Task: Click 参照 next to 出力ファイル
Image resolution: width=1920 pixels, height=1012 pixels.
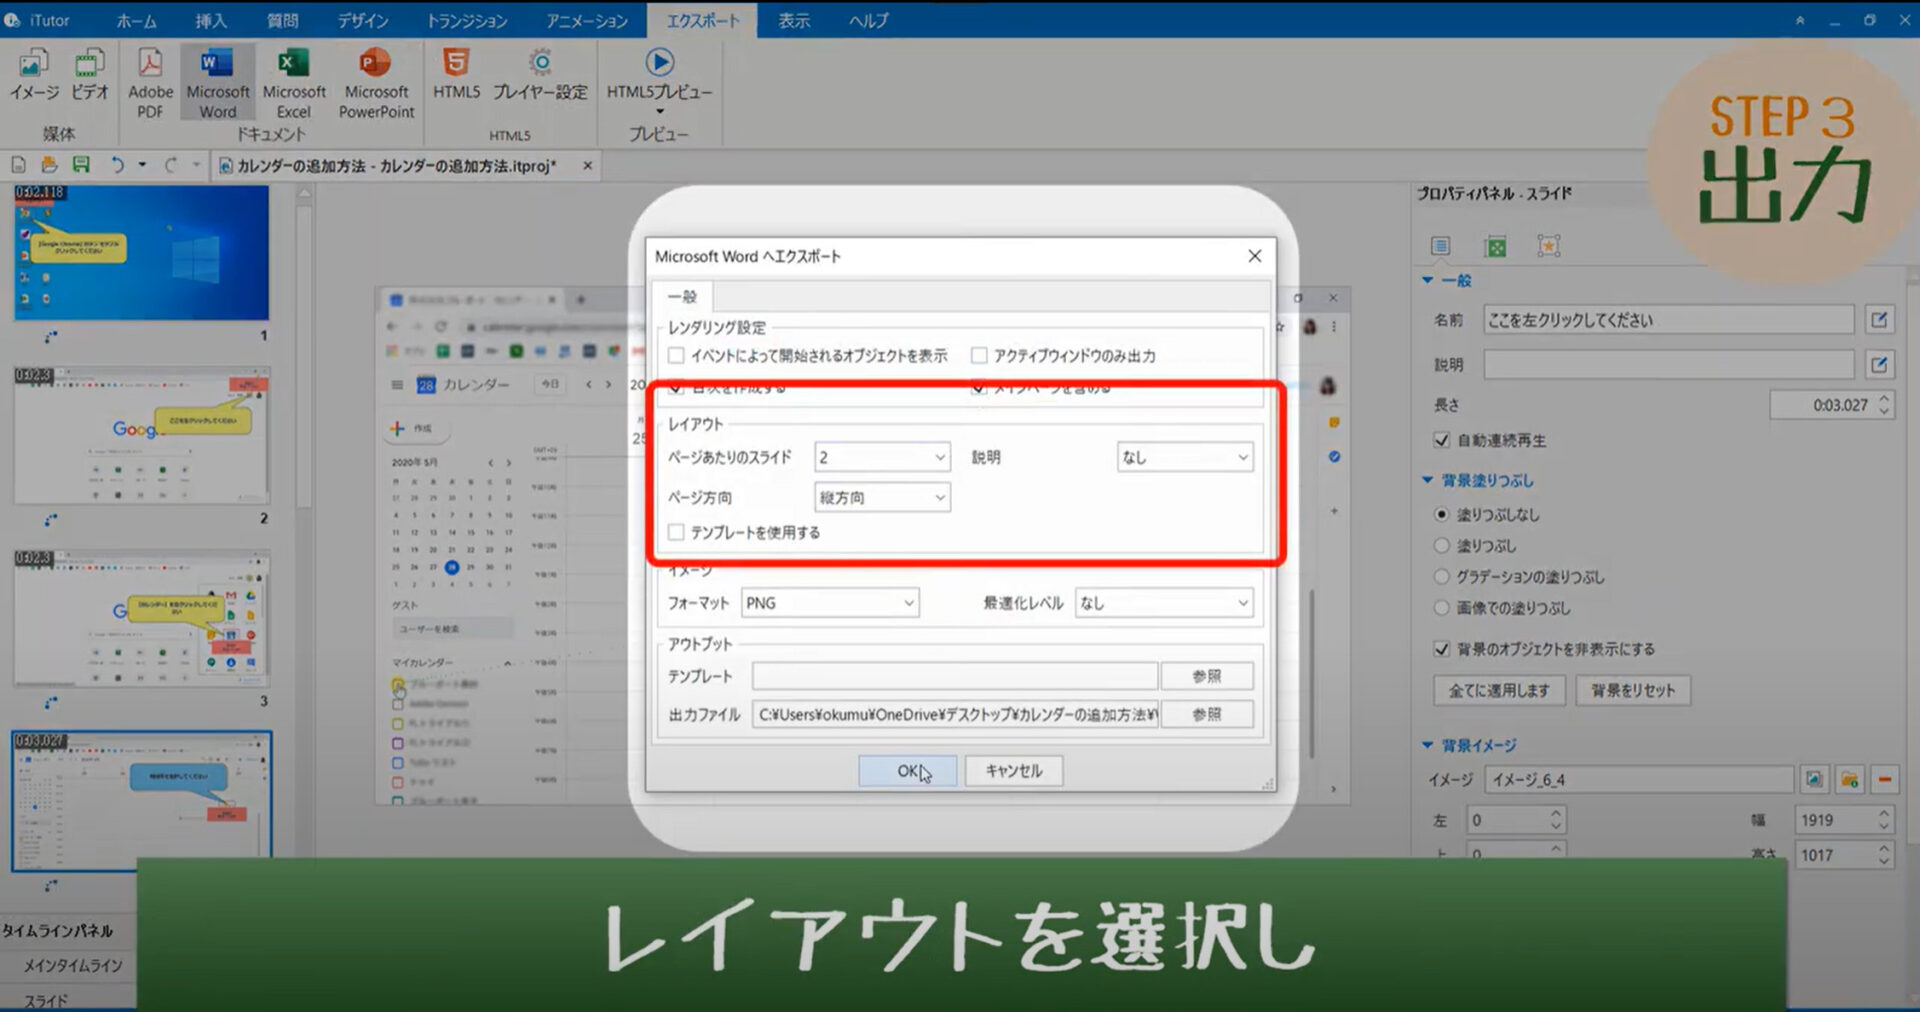Action: [1207, 714]
